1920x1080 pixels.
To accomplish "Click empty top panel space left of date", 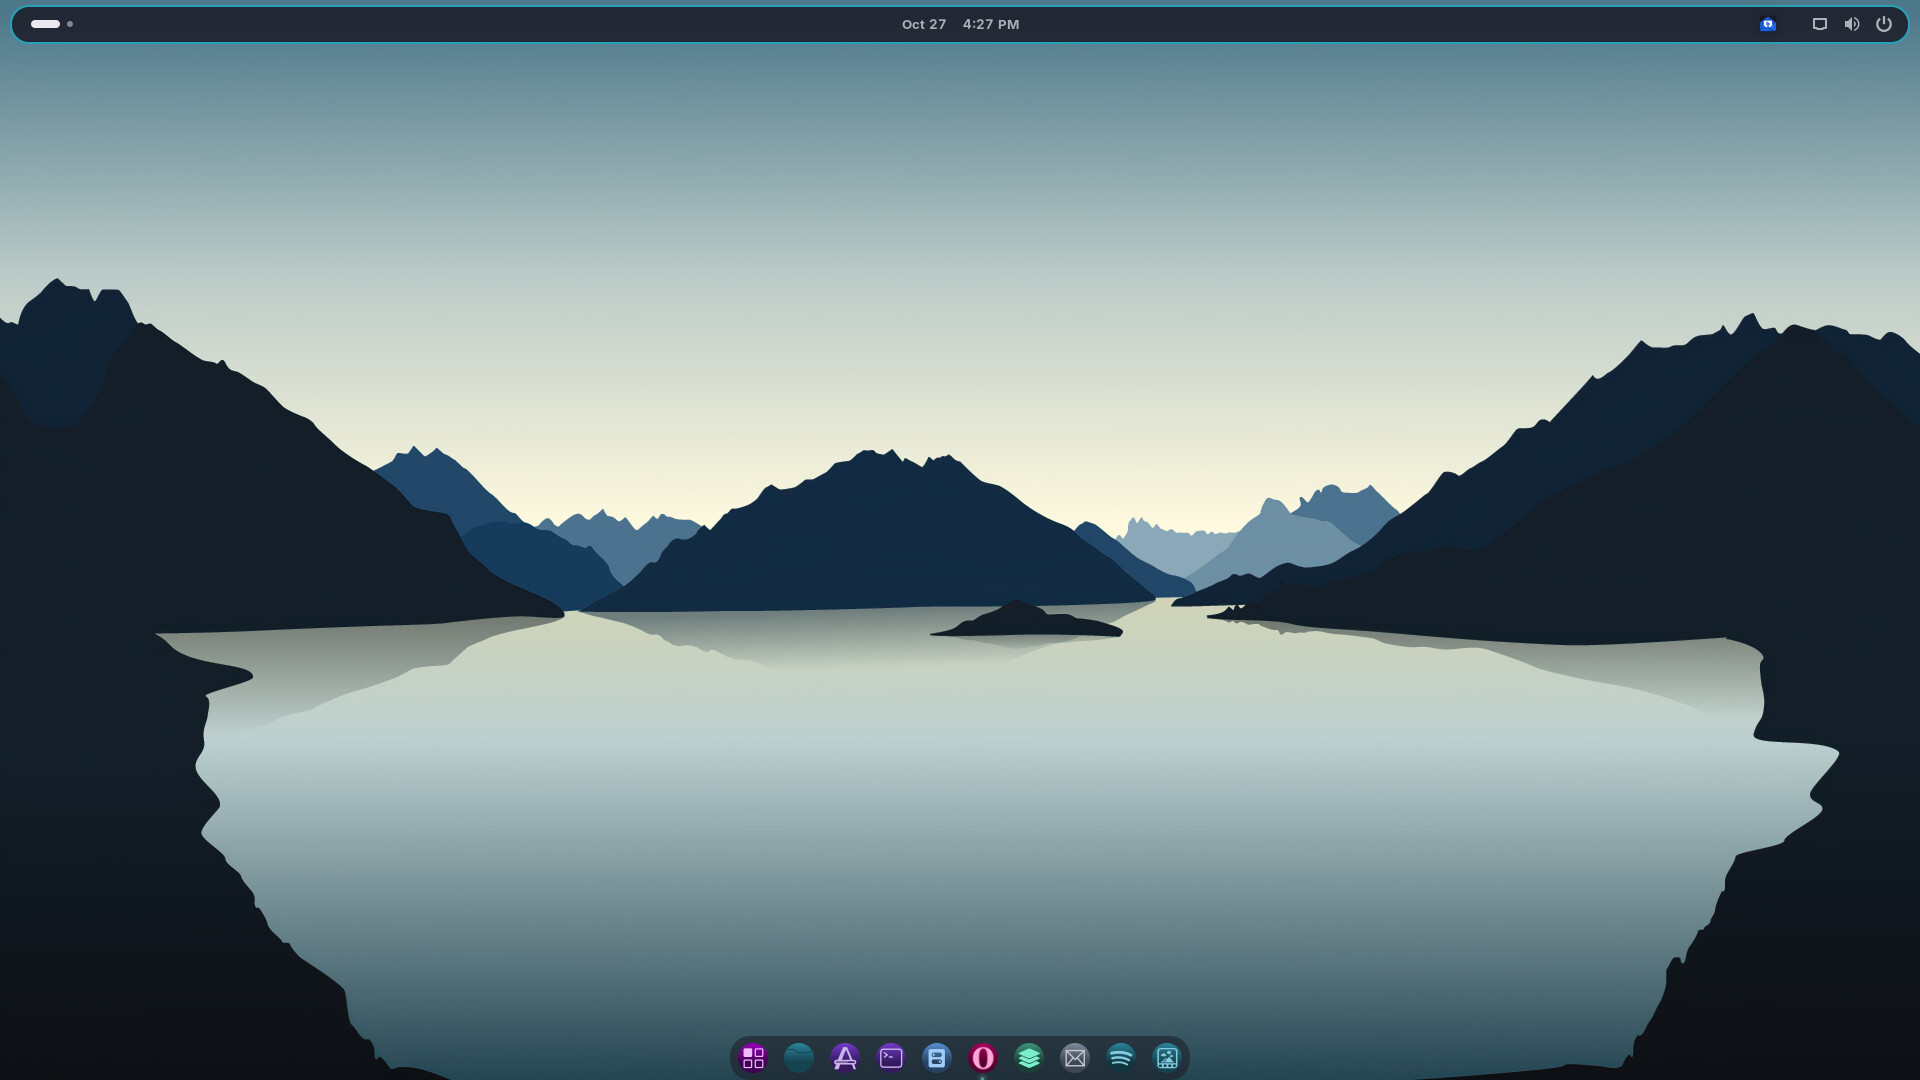I will click(500, 24).
